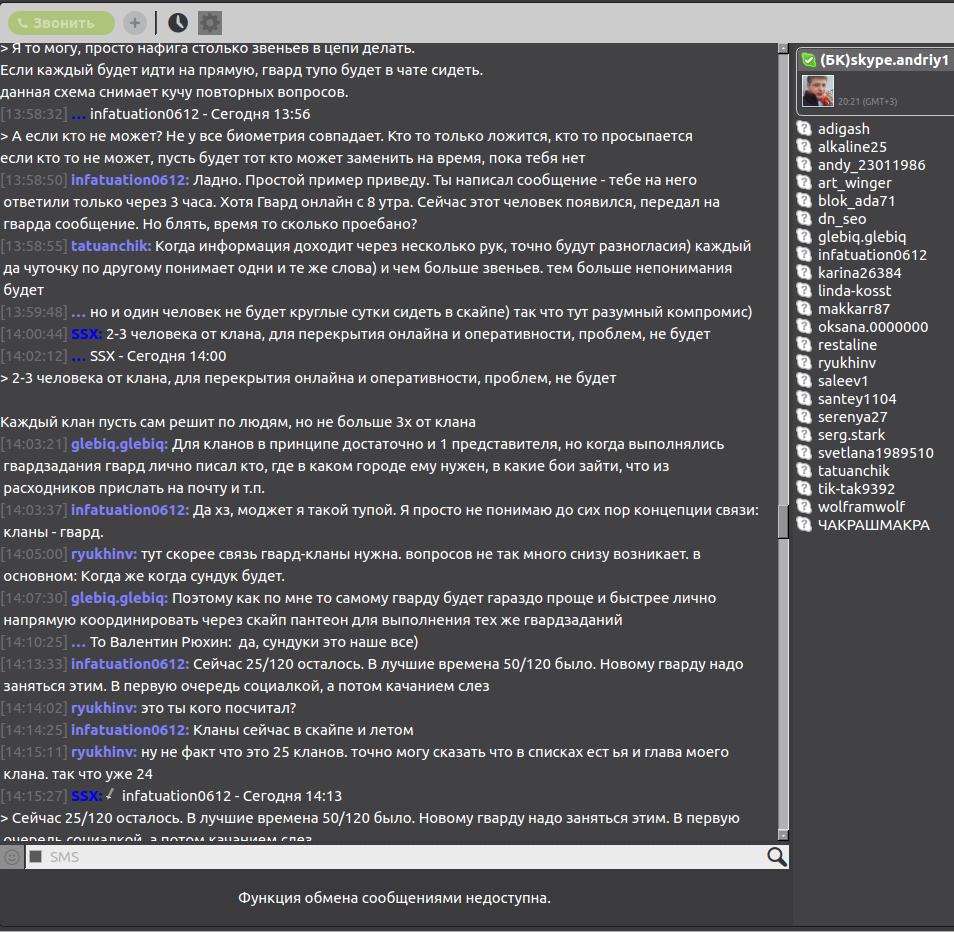
Task: Click the Skype icon beside dn_seo
Action: [x=804, y=218]
